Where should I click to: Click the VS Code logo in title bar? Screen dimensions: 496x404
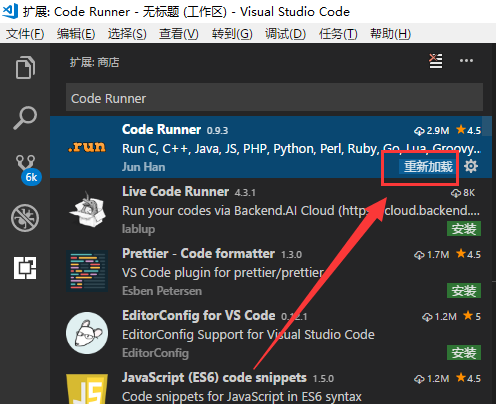10,10
